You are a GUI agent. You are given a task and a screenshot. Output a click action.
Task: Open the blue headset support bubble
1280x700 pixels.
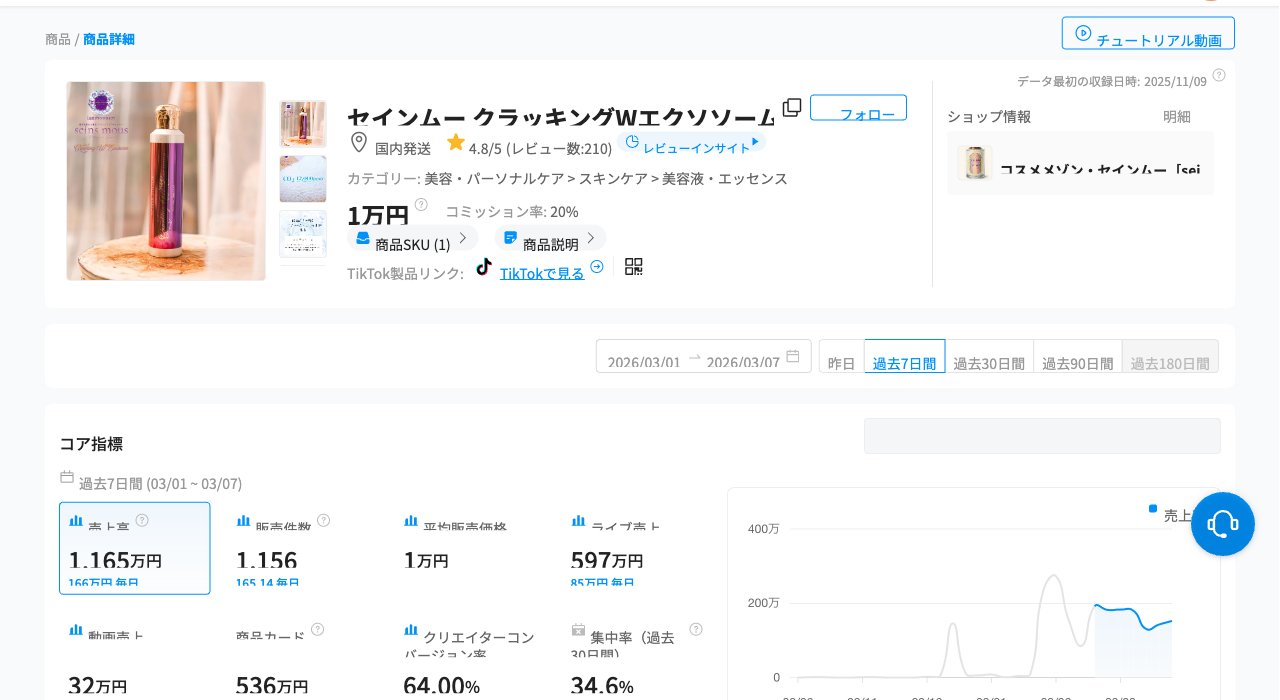pyautogui.click(x=1223, y=523)
